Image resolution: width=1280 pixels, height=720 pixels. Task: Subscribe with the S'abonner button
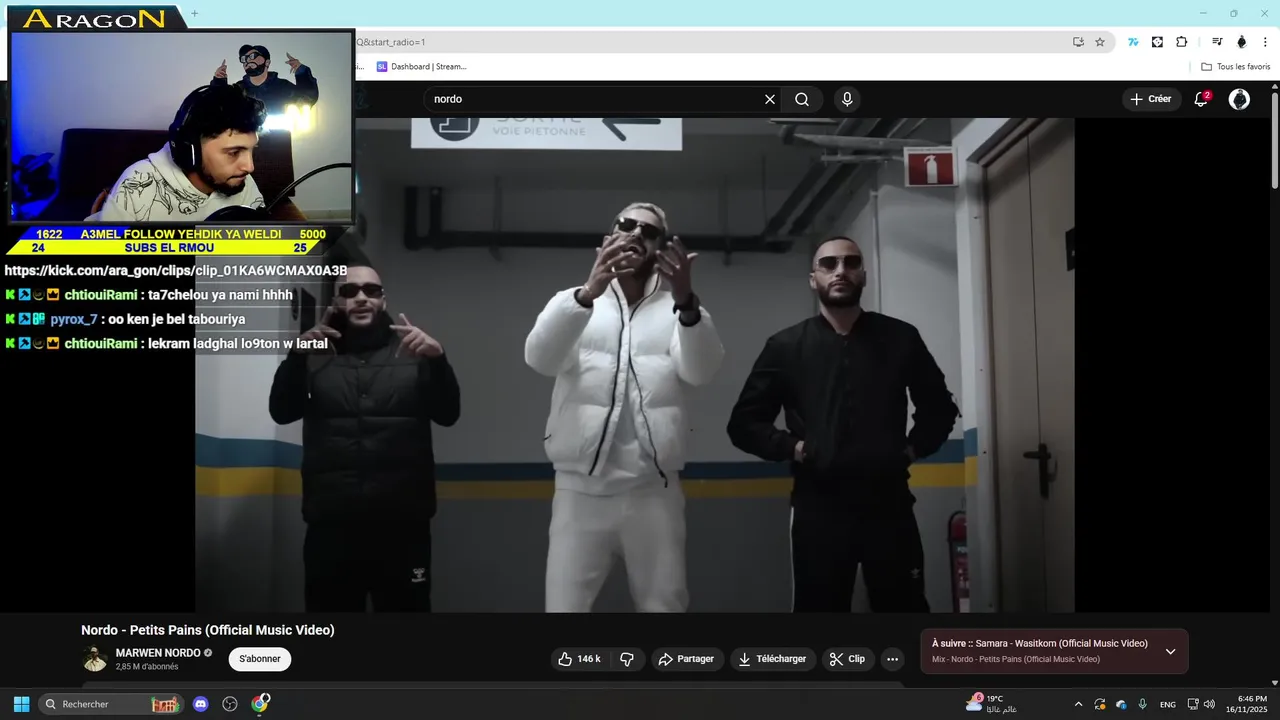[260, 659]
